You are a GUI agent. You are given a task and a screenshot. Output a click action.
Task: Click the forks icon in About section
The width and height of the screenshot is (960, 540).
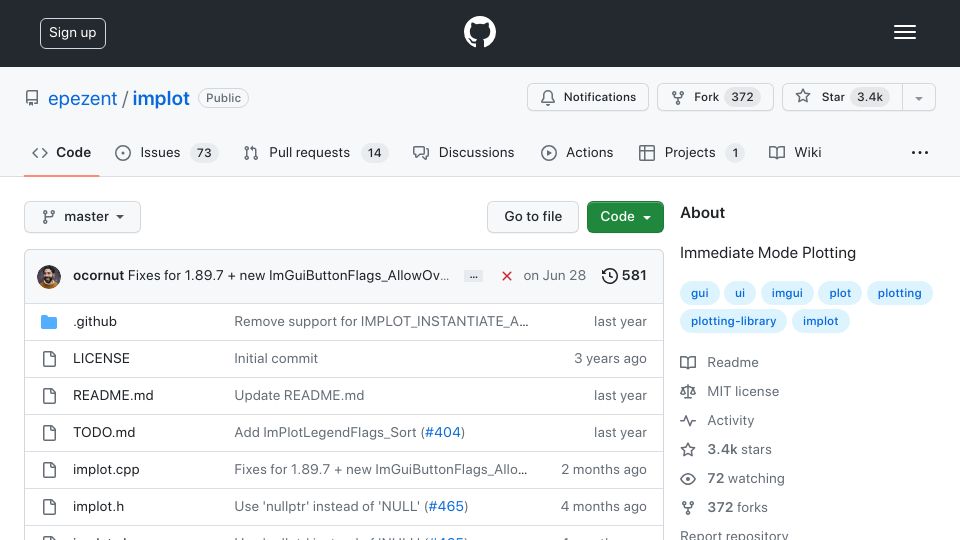point(688,508)
